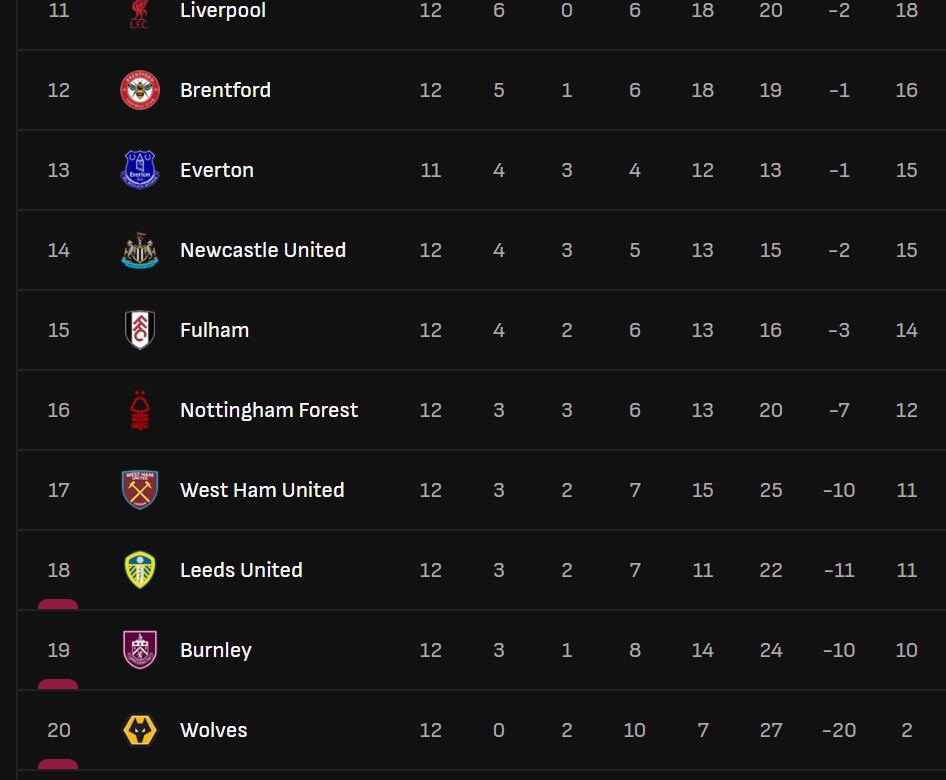Viewport: 946px width, 780px height.
Task: Open the Newcastle United team link
Action: (262, 250)
